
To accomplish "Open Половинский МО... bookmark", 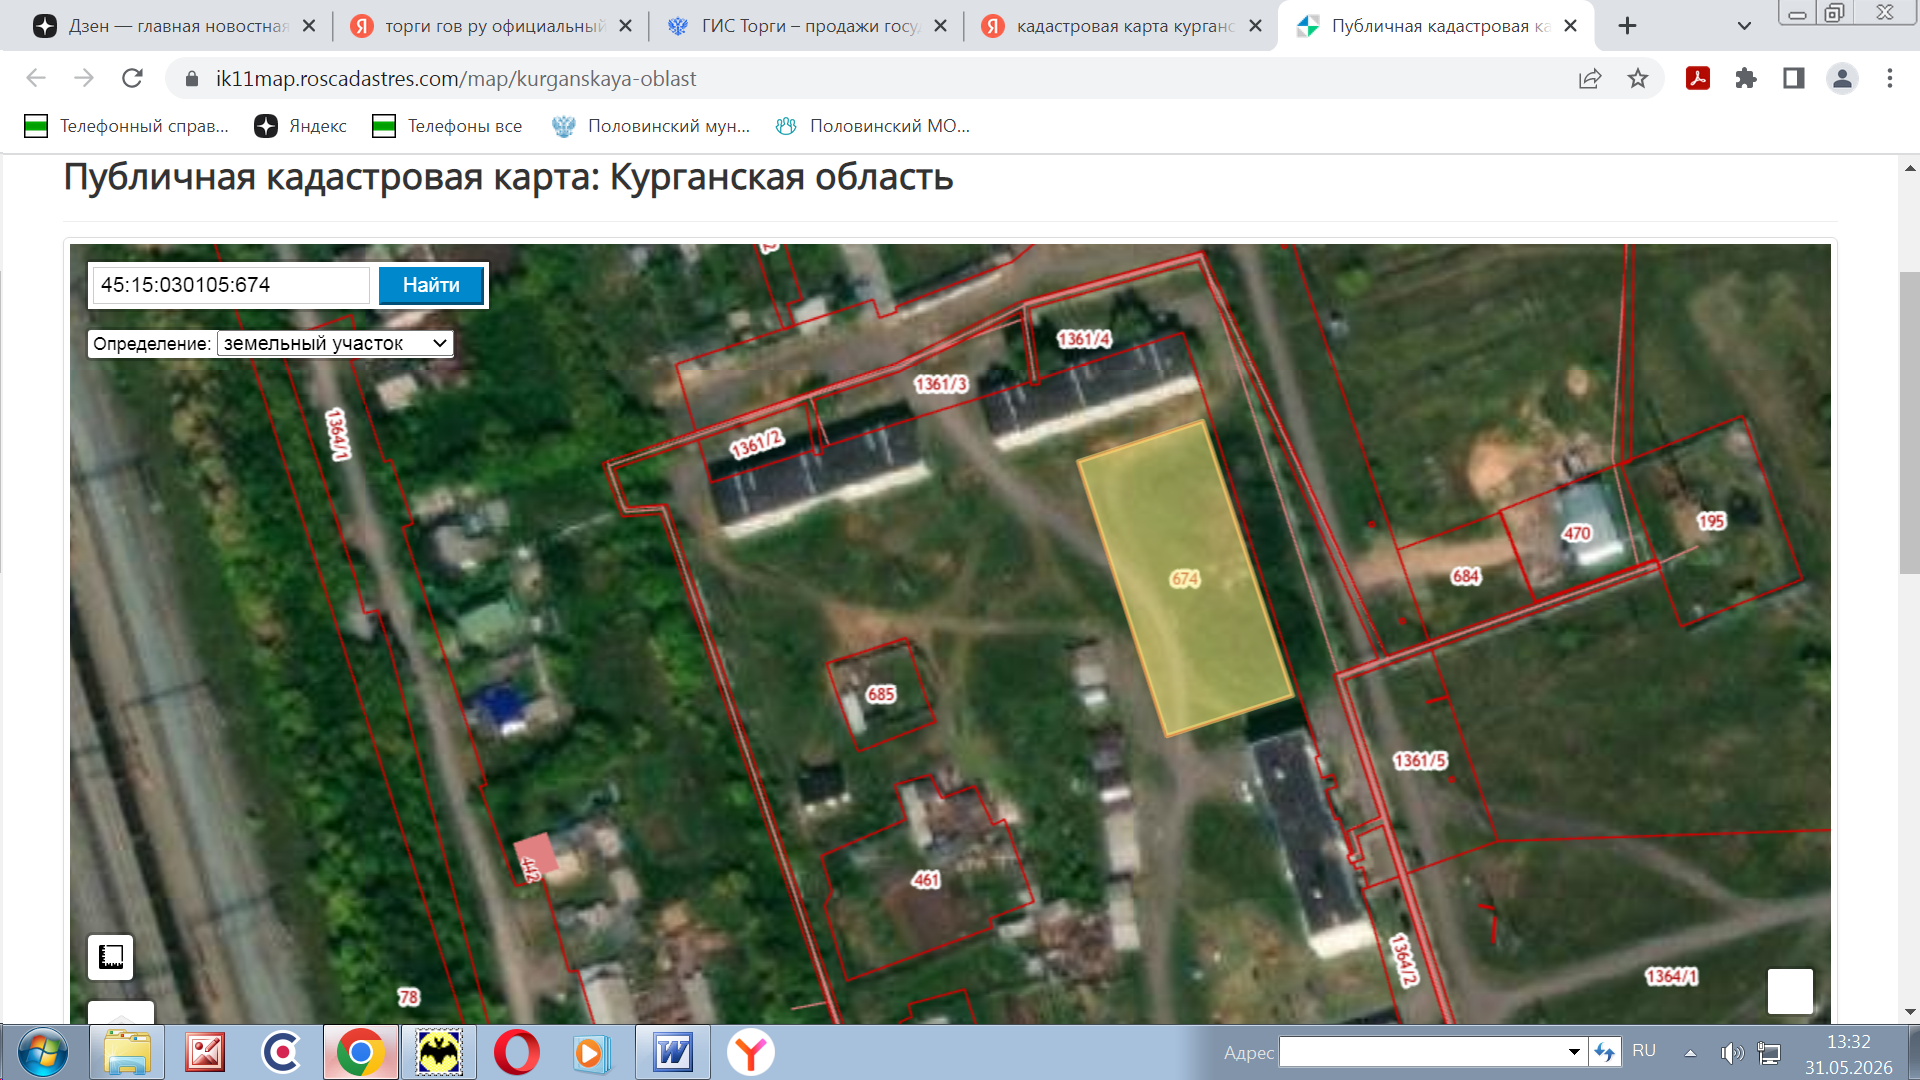I will click(872, 126).
